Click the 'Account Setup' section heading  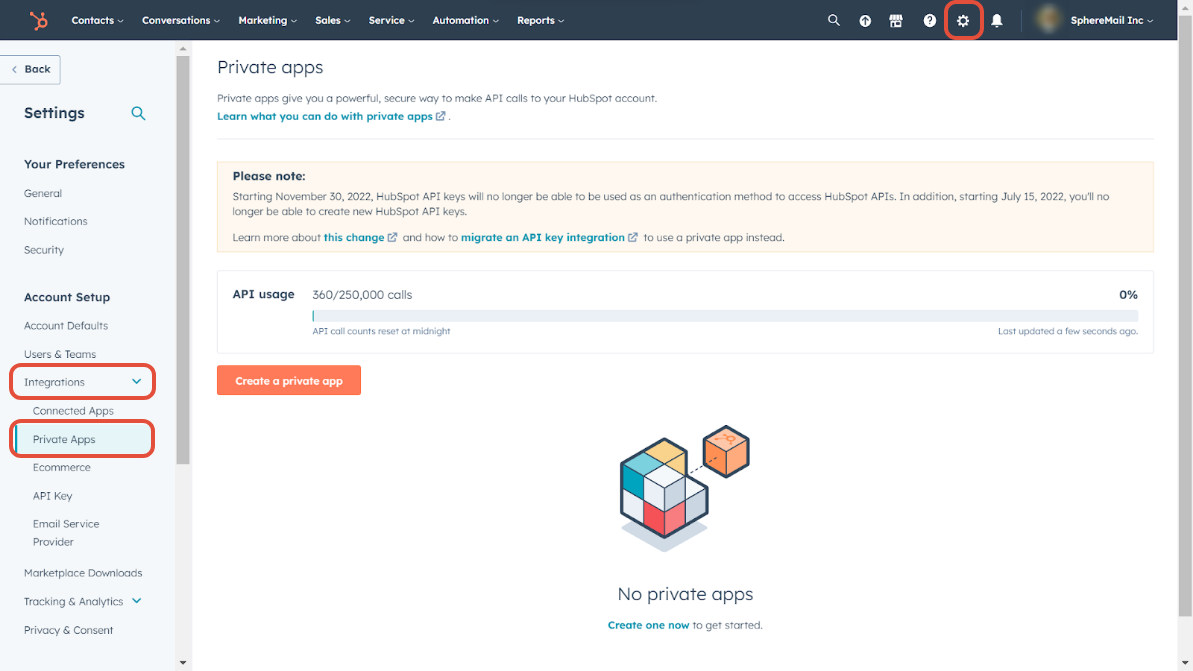tap(67, 297)
